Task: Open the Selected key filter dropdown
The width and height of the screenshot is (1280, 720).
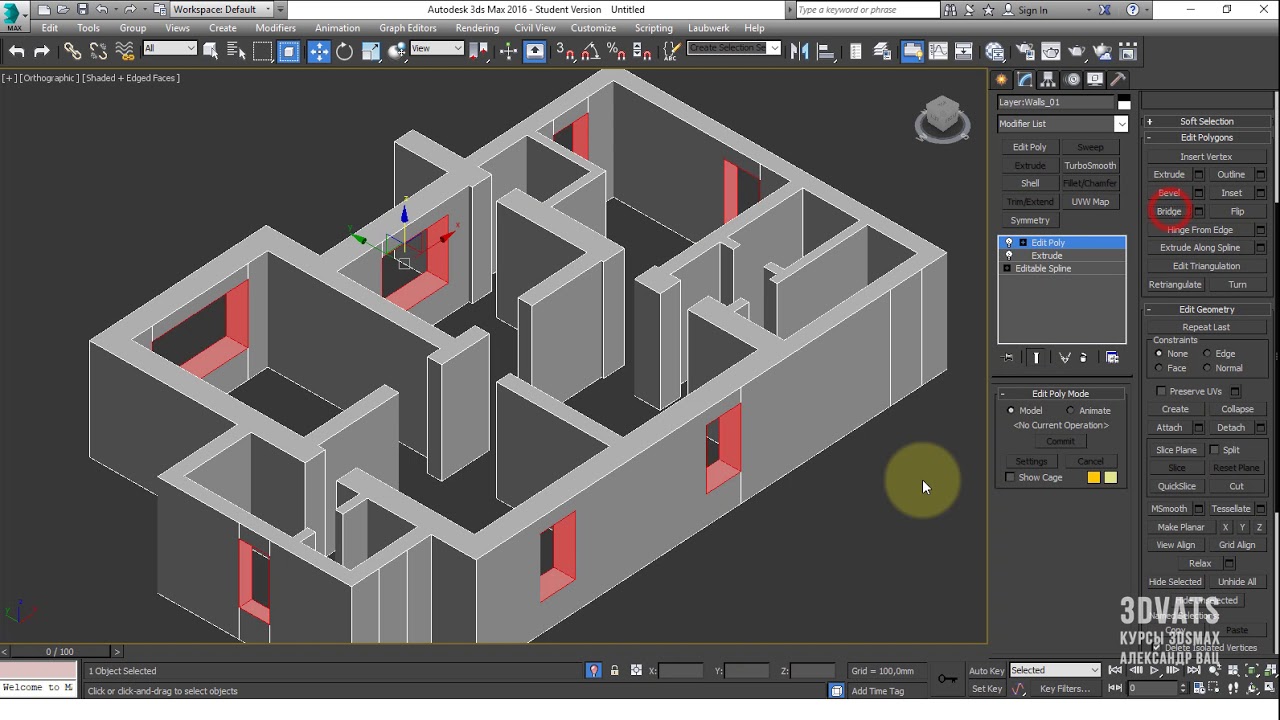Action: 1054,670
